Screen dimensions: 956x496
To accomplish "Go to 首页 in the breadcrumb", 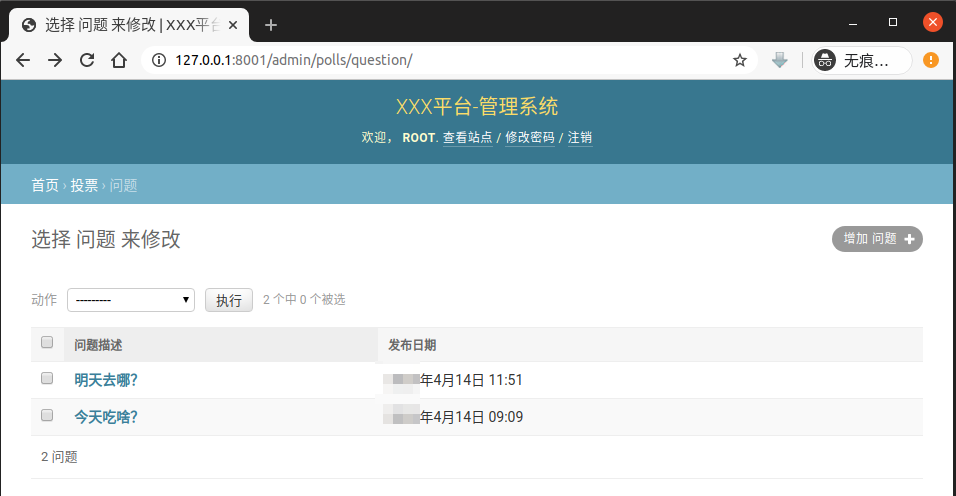I will tap(45, 185).
